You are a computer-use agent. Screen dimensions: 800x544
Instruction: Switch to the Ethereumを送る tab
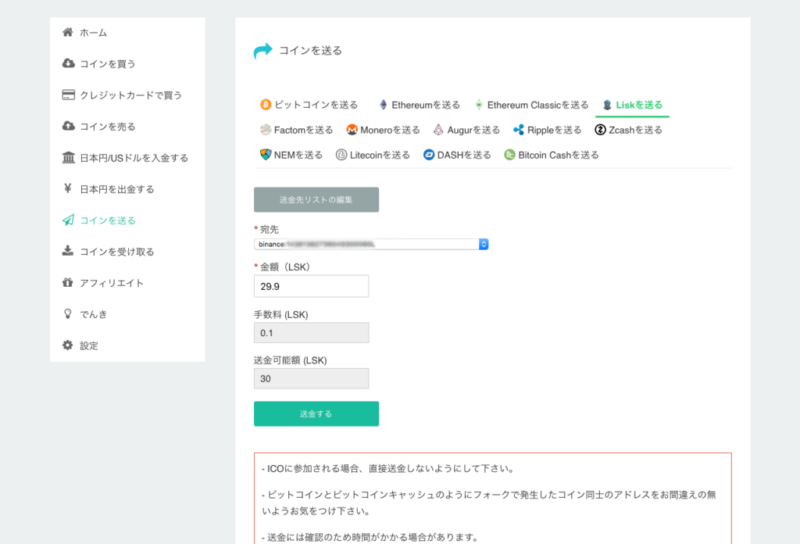419,104
